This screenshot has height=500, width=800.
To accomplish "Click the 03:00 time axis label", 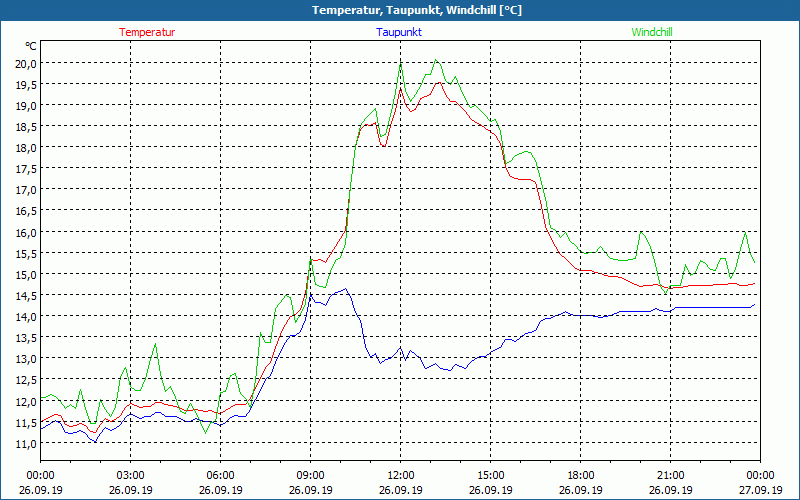I will (131, 476).
